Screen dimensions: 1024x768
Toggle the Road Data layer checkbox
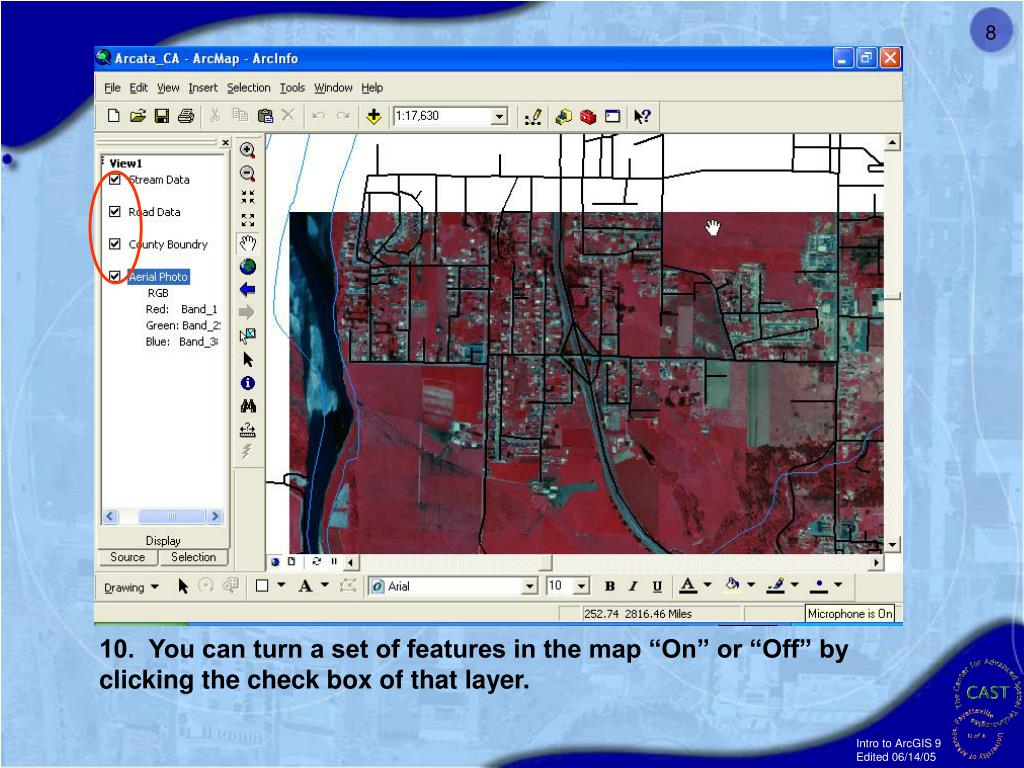[115, 212]
